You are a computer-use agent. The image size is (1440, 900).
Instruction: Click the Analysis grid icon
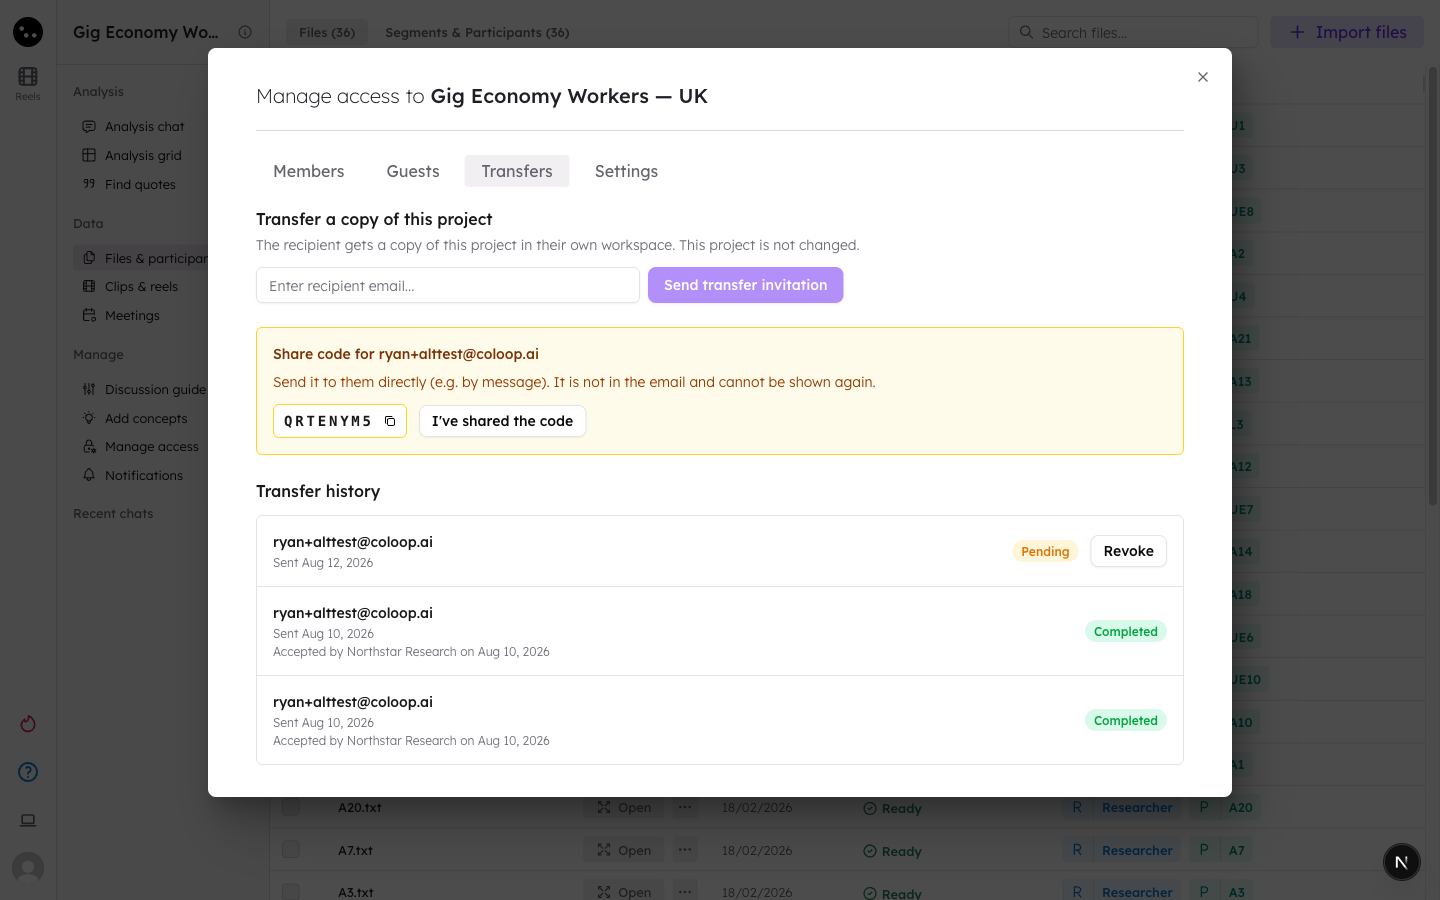click(89, 155)
